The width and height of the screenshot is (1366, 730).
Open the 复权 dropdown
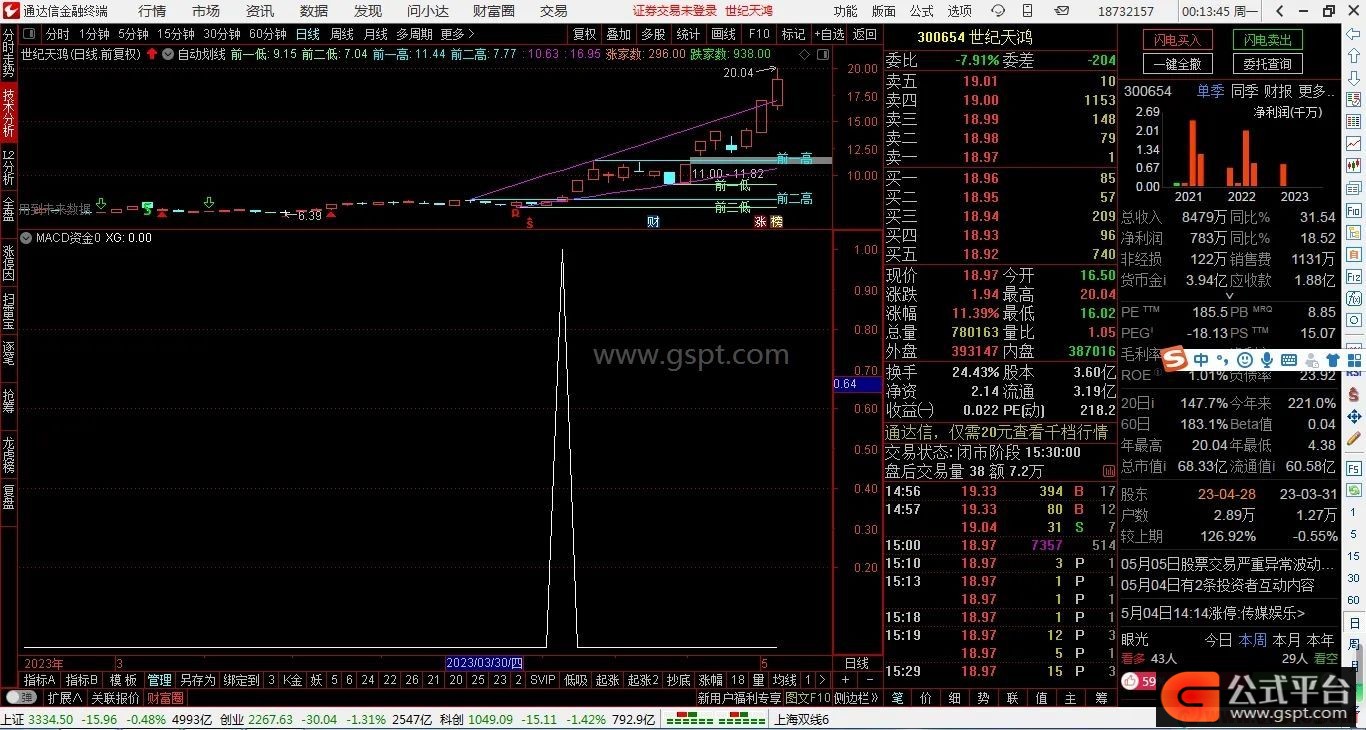[x=584, y=34]
